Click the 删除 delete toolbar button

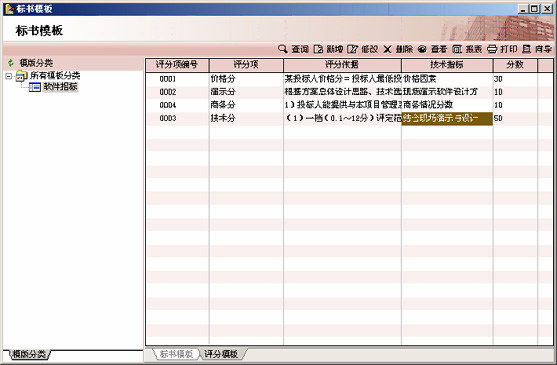pos(398,49)
